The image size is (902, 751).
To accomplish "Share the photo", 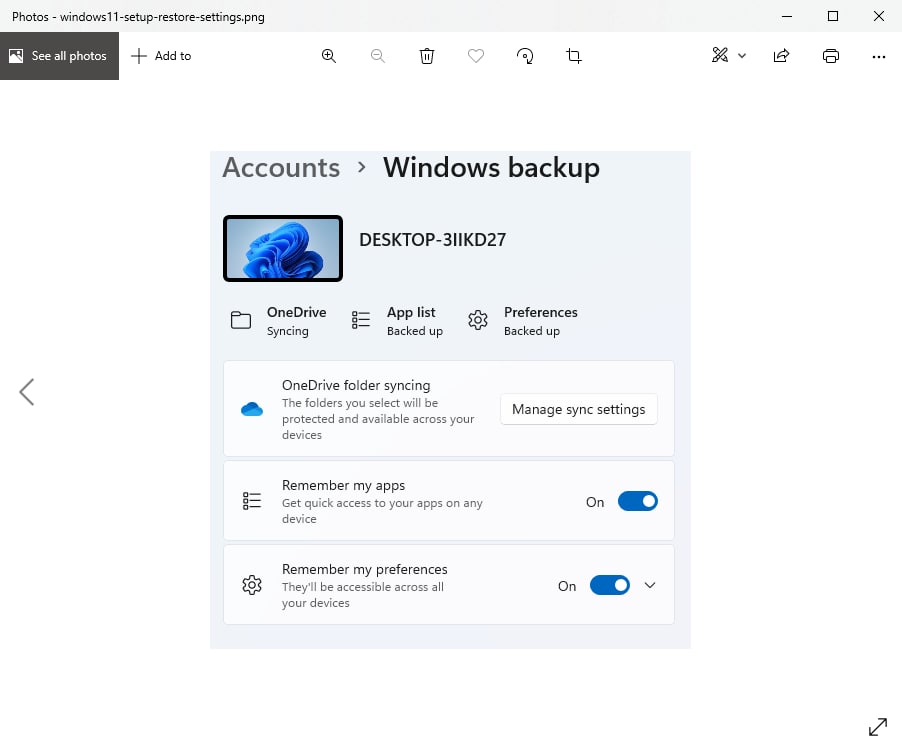I will click(x=781, y=56).
